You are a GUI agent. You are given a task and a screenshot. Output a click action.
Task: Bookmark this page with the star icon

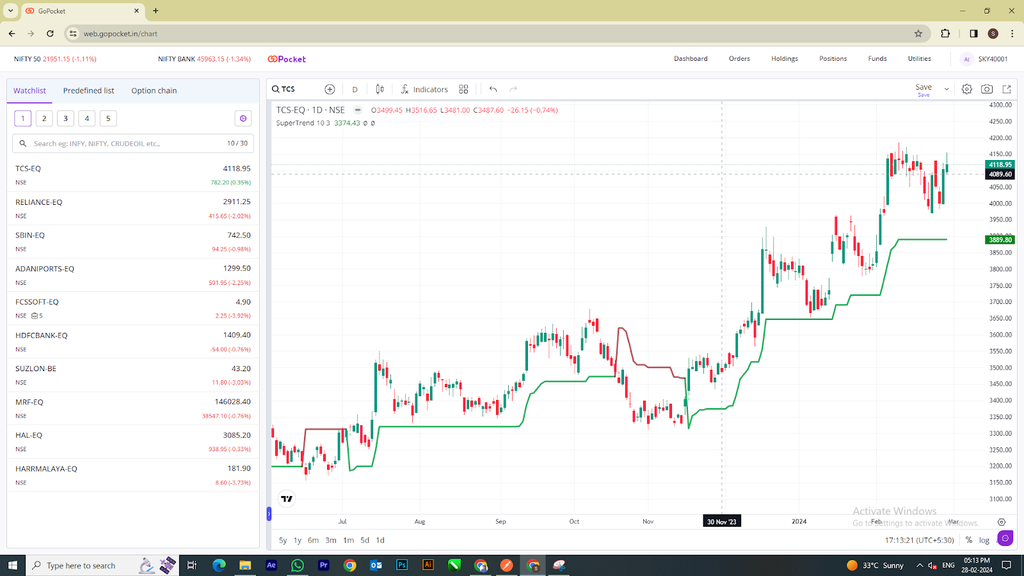[x=918, y=34]
